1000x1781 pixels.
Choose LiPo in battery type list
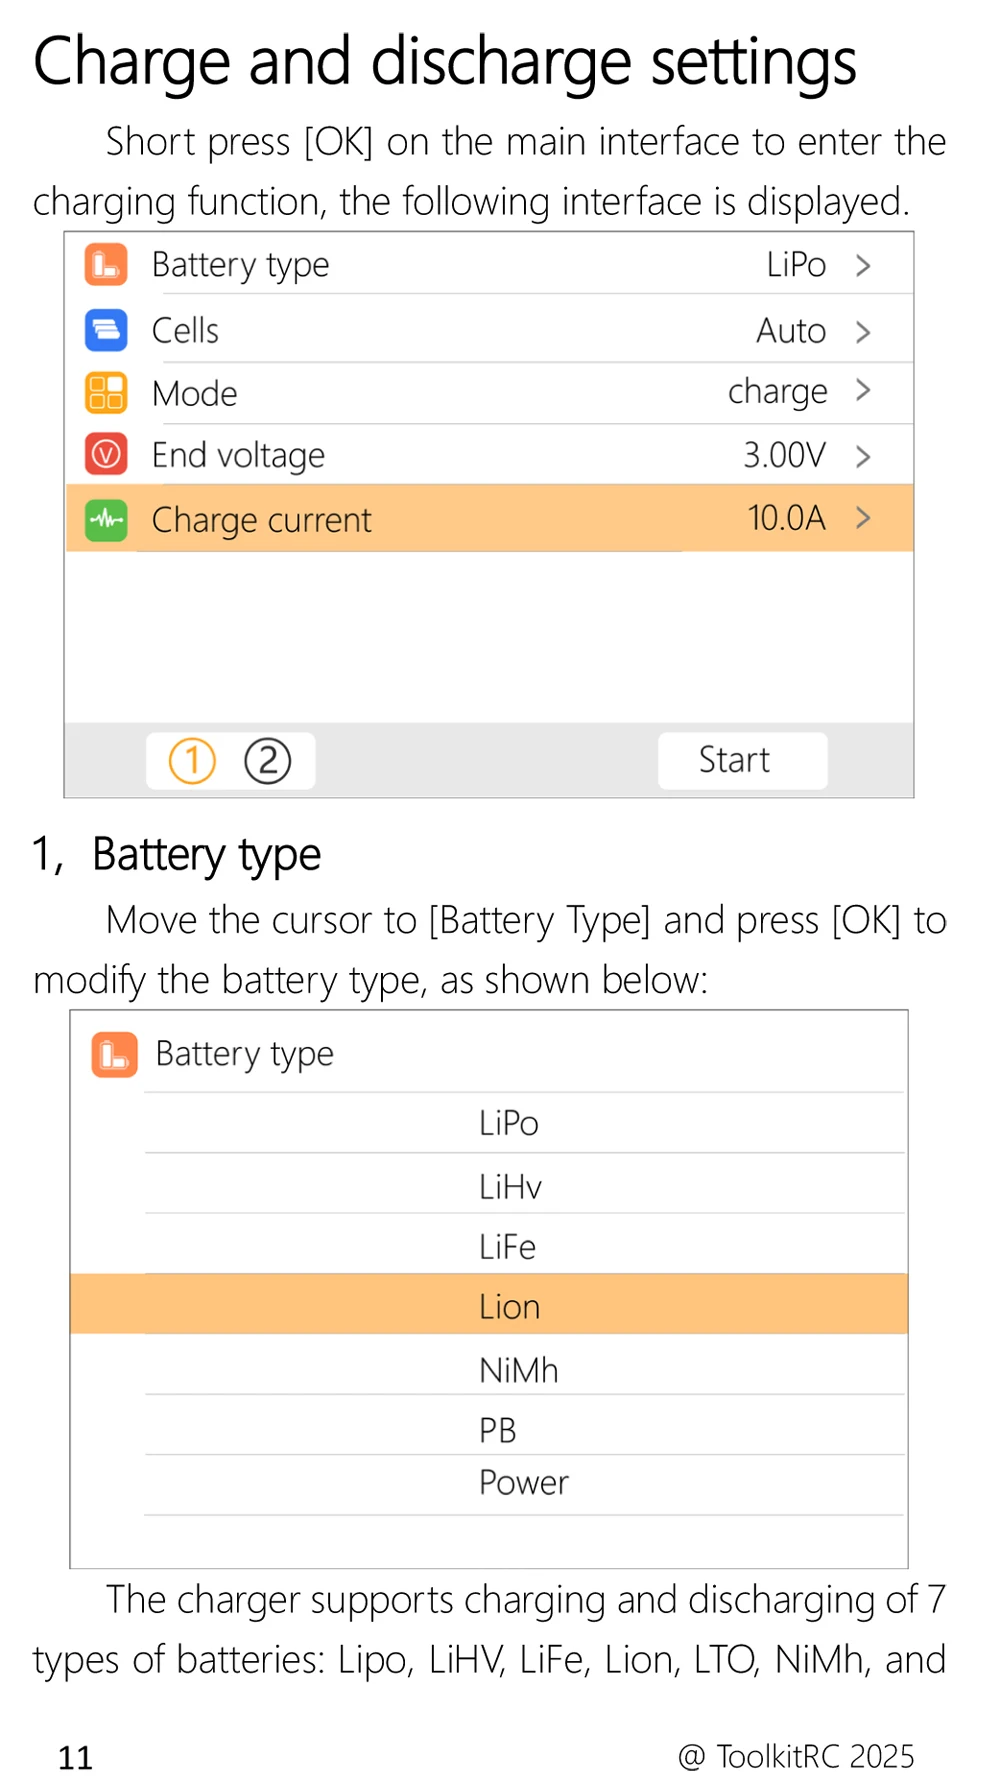[x=508, y=1124]
